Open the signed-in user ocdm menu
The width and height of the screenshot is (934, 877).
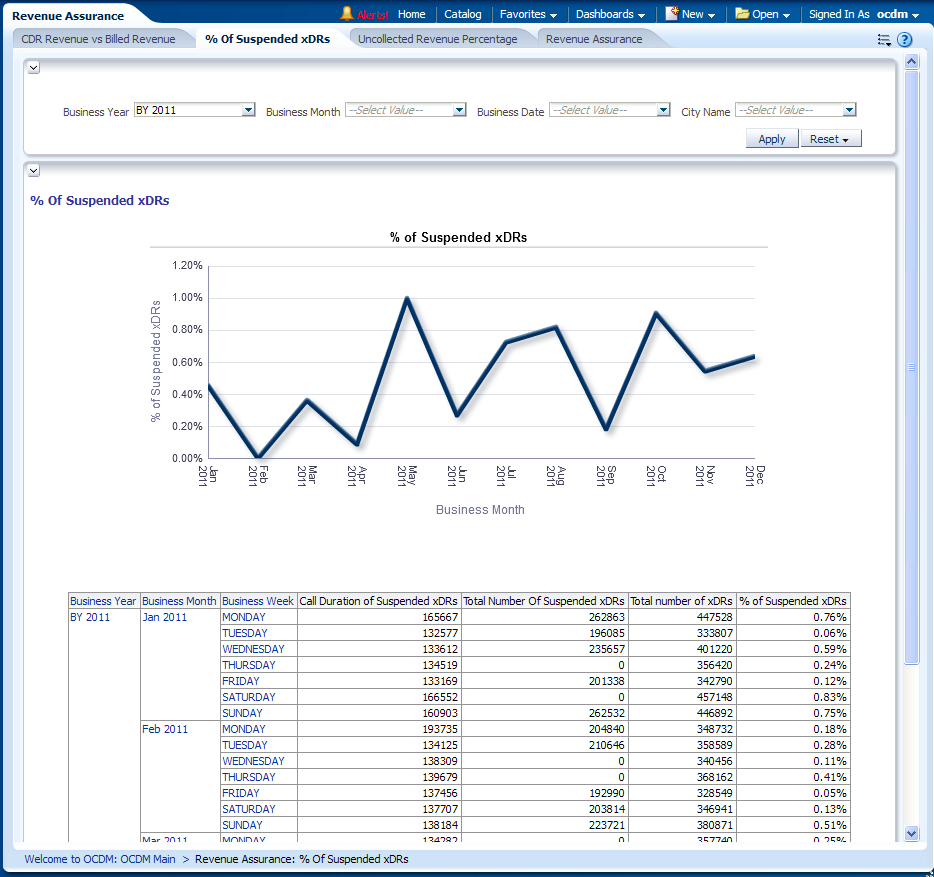[898, 14]
